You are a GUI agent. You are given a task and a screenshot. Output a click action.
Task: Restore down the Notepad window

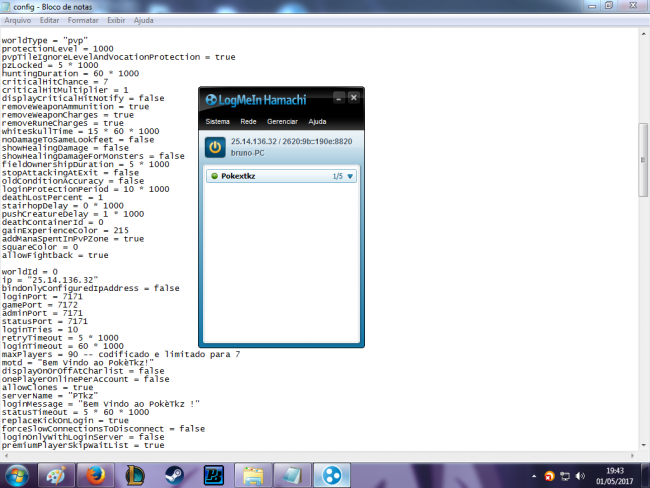(x=609, y=5)
